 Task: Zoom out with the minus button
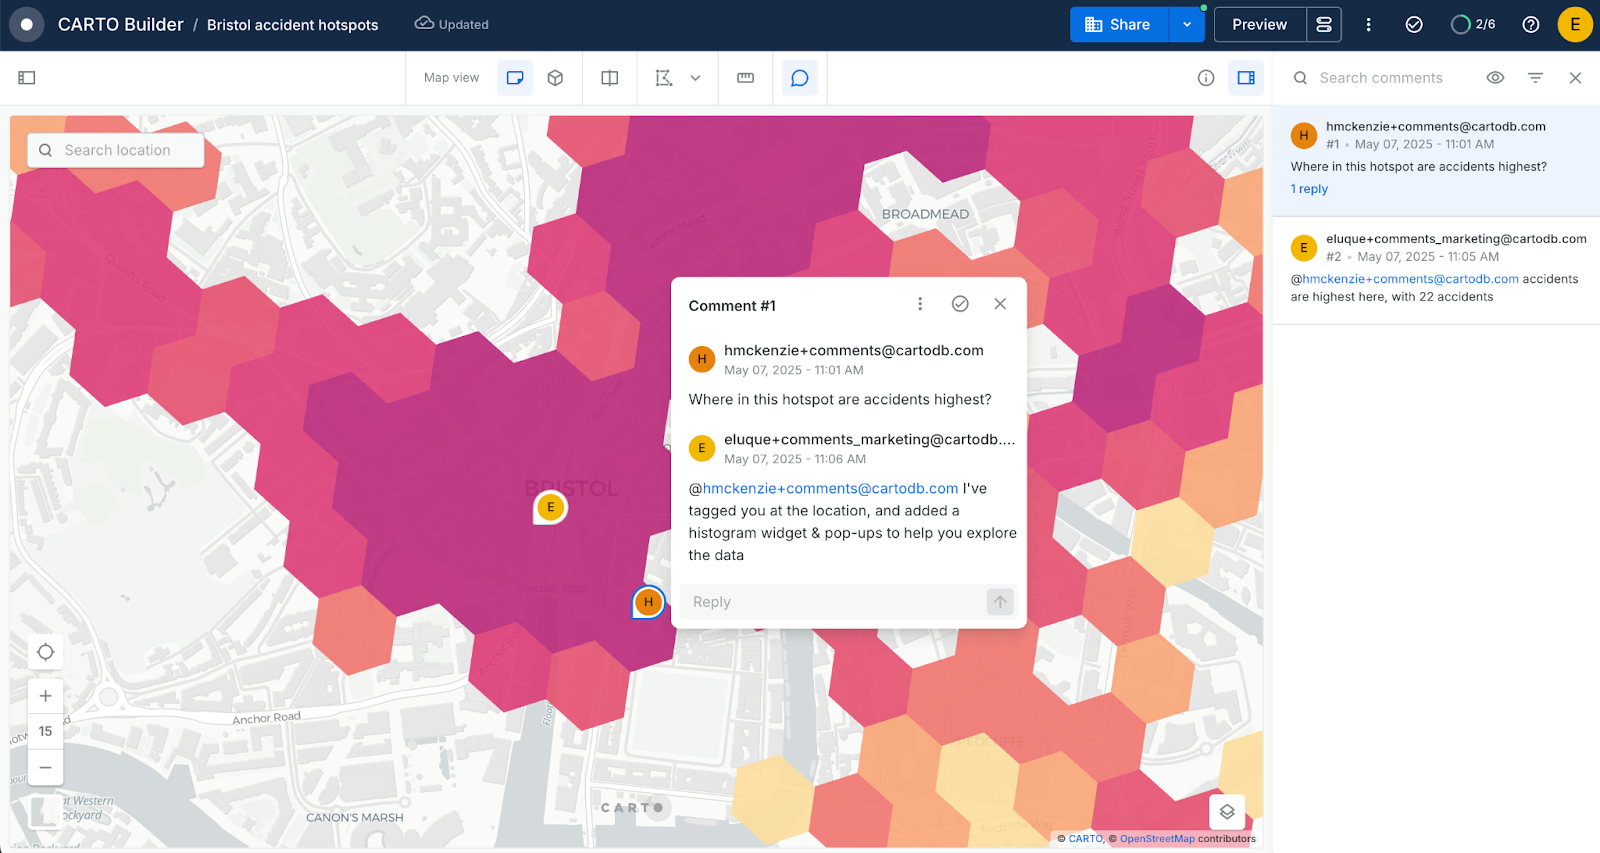point(46,767)
